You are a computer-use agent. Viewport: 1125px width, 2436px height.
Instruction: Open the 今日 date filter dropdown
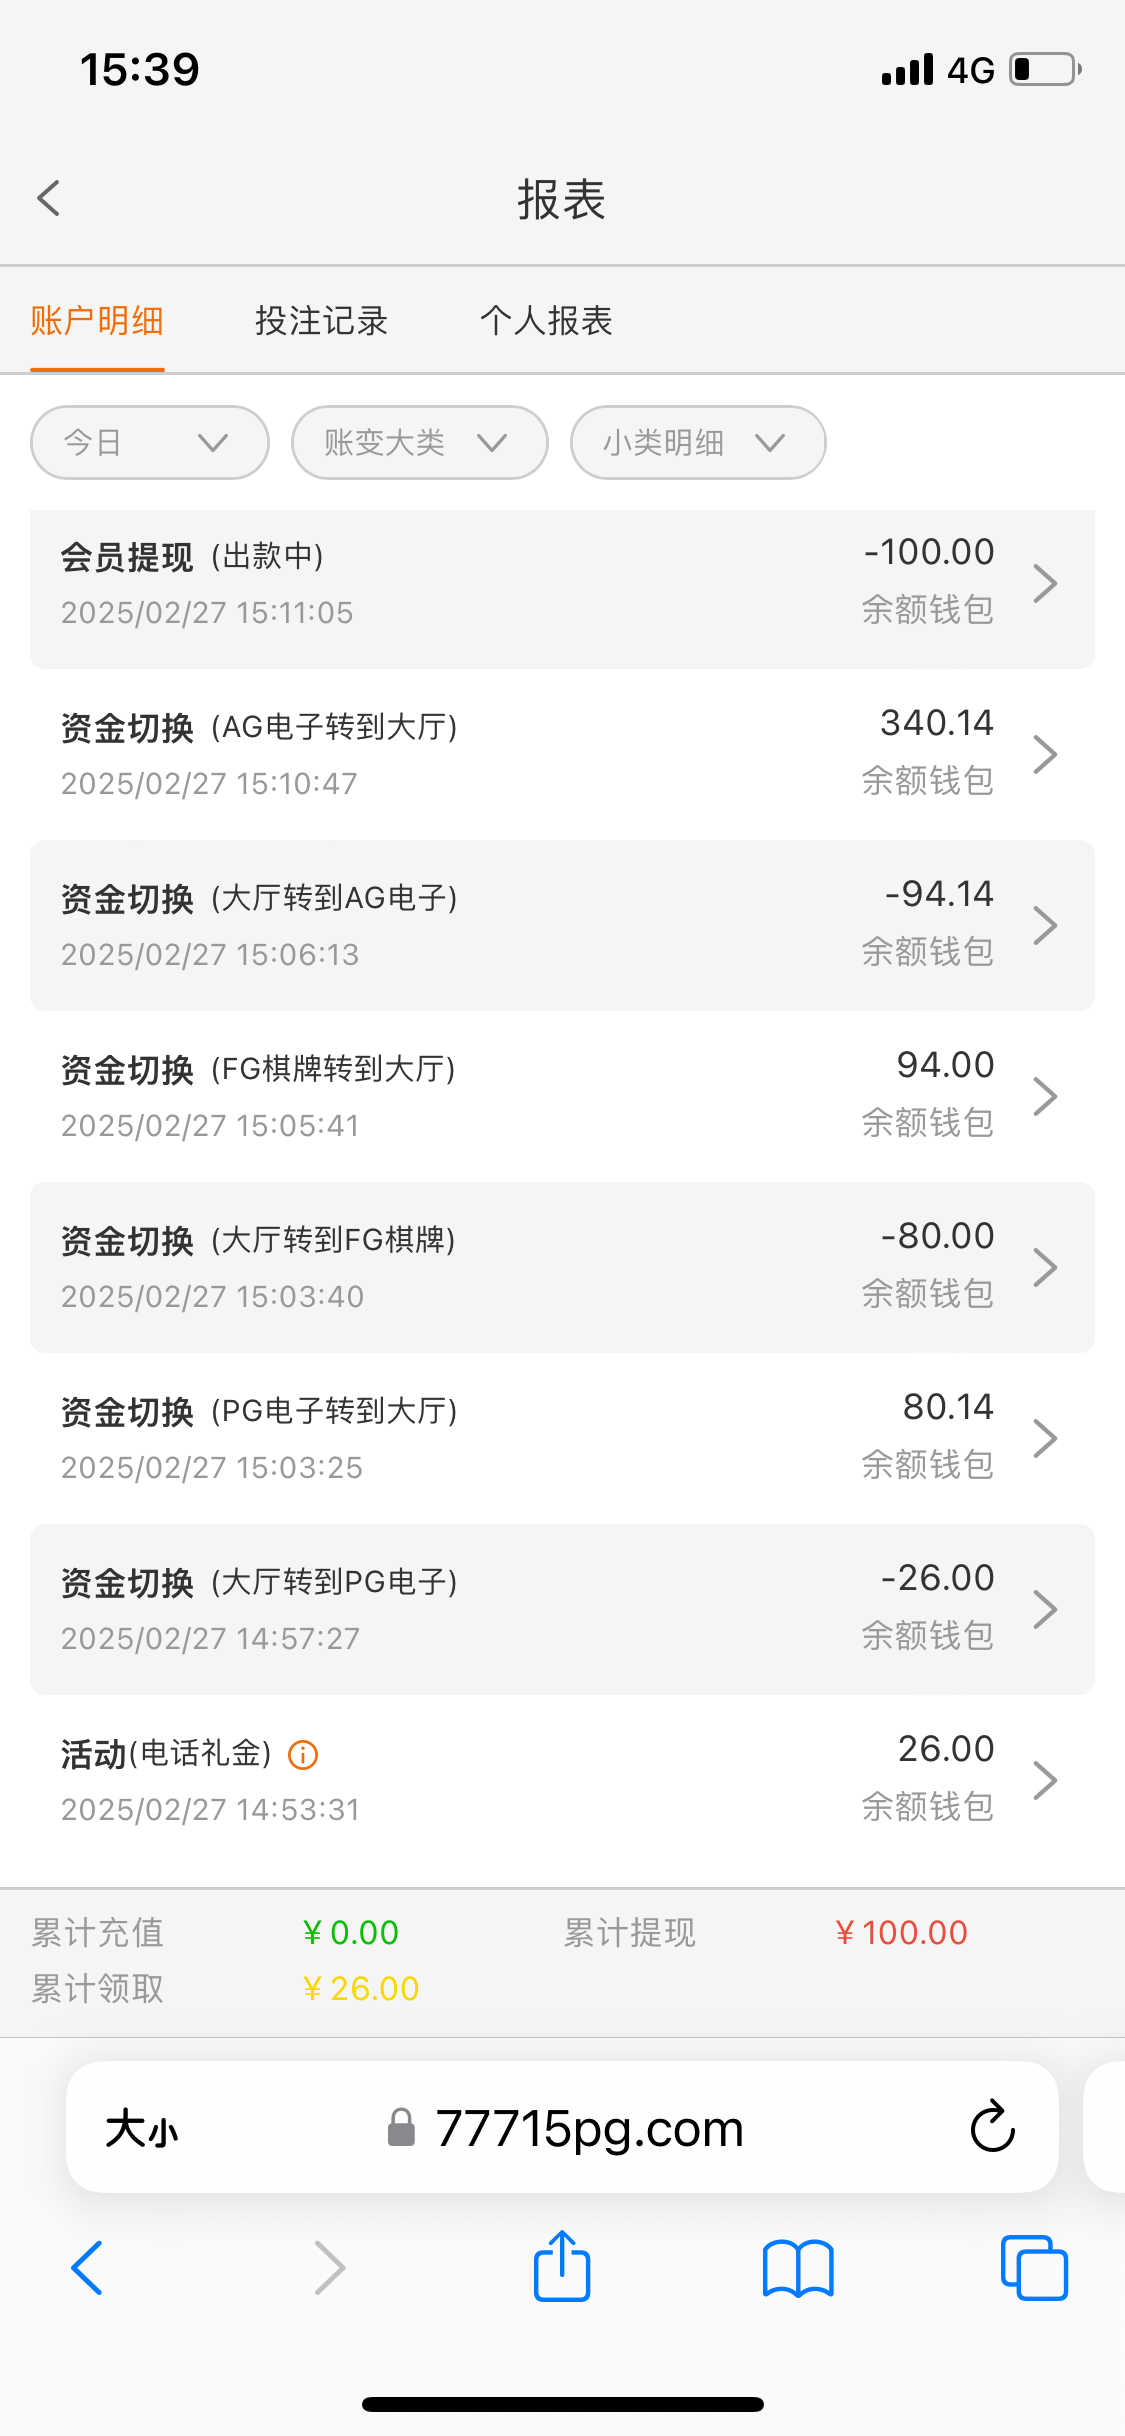tap(150, 442)
